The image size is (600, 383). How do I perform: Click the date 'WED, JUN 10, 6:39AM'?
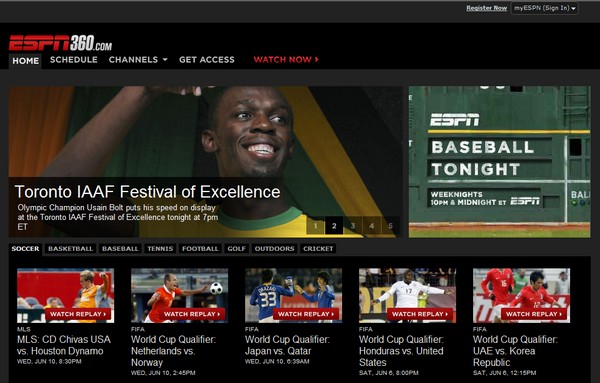[277, 361]
